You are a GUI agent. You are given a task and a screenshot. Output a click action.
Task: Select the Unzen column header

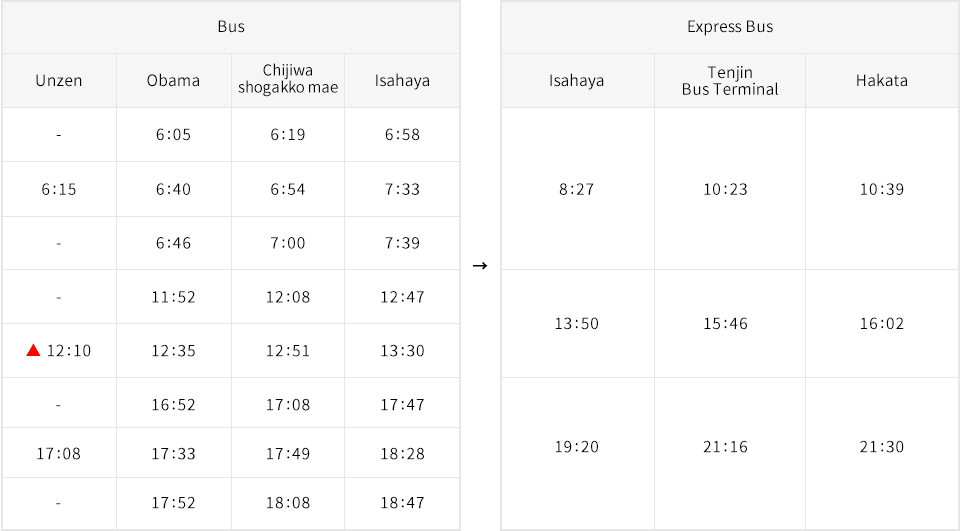click(59, 80)
